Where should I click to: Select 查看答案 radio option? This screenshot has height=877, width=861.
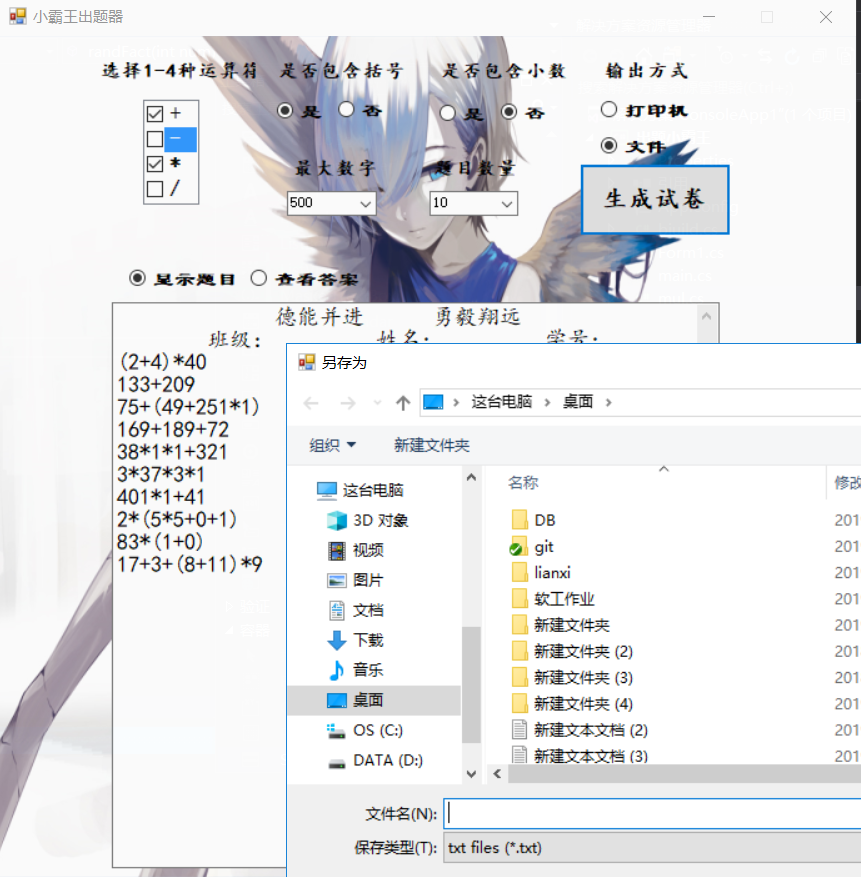point(258,278)
